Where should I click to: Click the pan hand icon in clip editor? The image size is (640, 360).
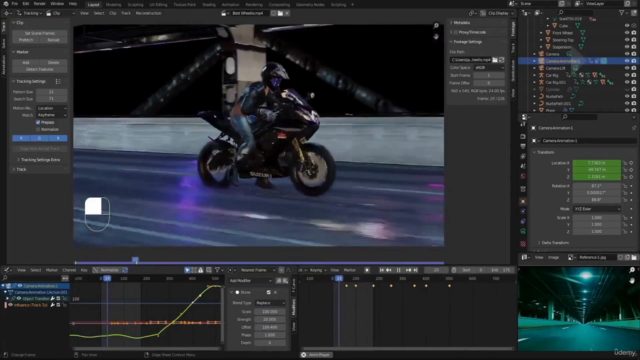(x=436, y=36)
